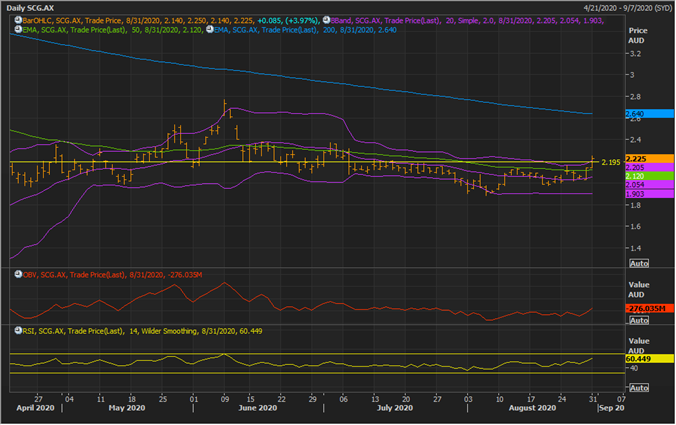Click the blue EMA 200 legend icon
The image size is (676, 425).
coord(210,29)
